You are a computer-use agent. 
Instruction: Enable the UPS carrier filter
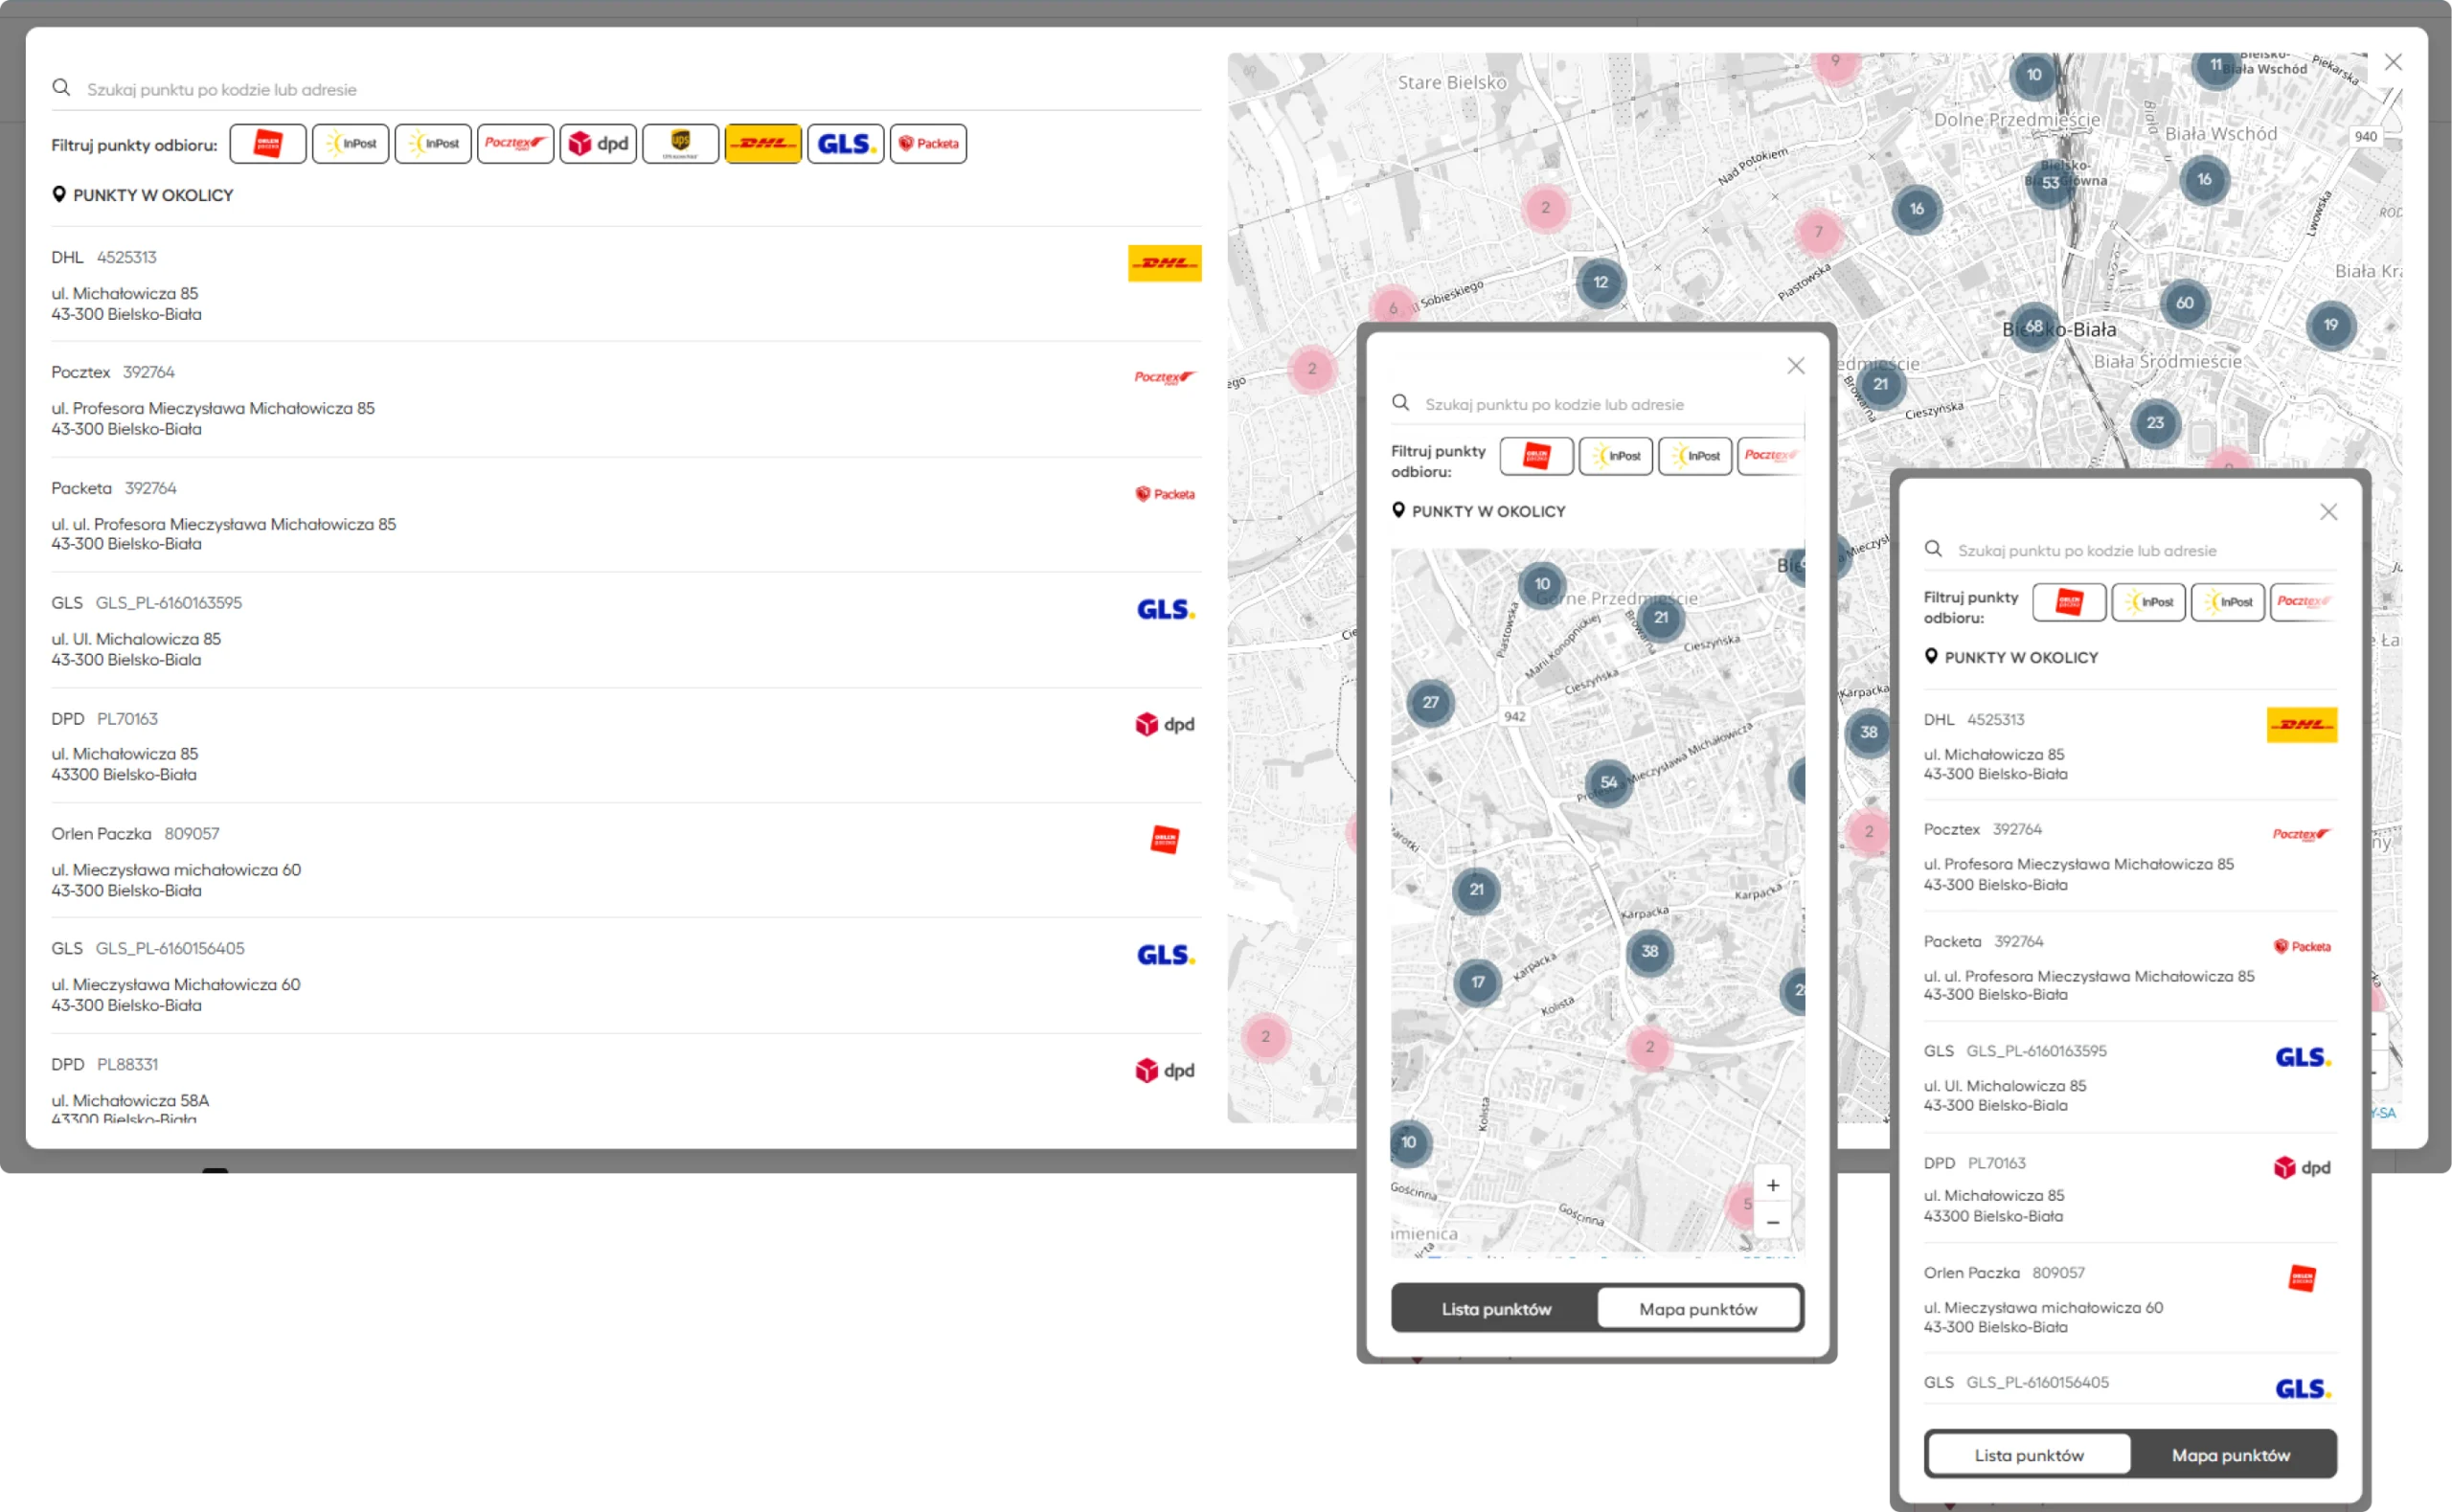click(x=680, y=144)
